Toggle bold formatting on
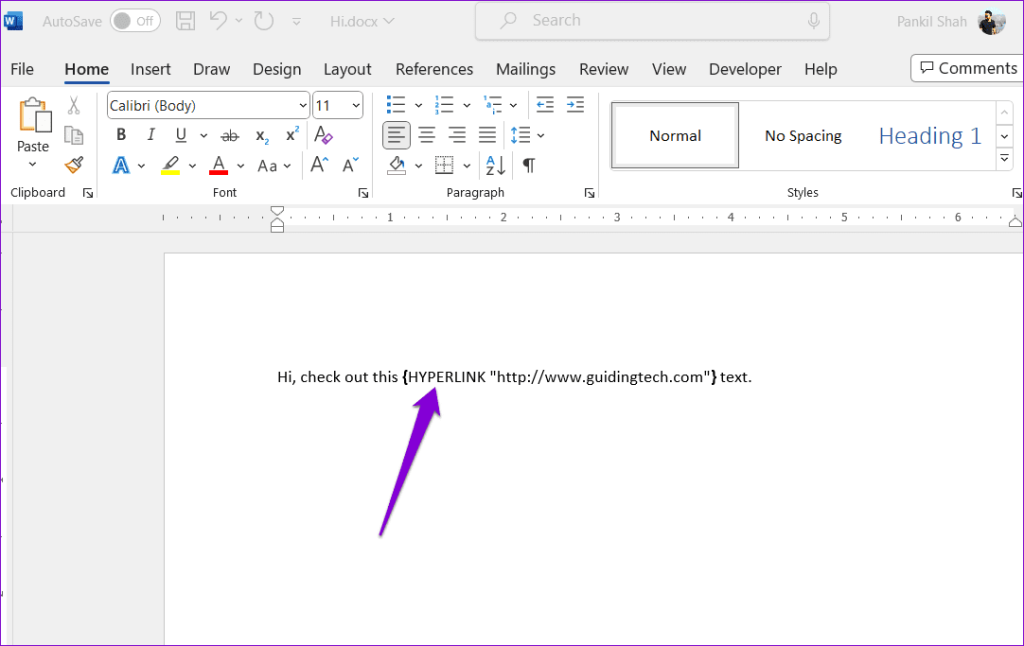This screenshot has width=1024, height=646. click(120, 134)
